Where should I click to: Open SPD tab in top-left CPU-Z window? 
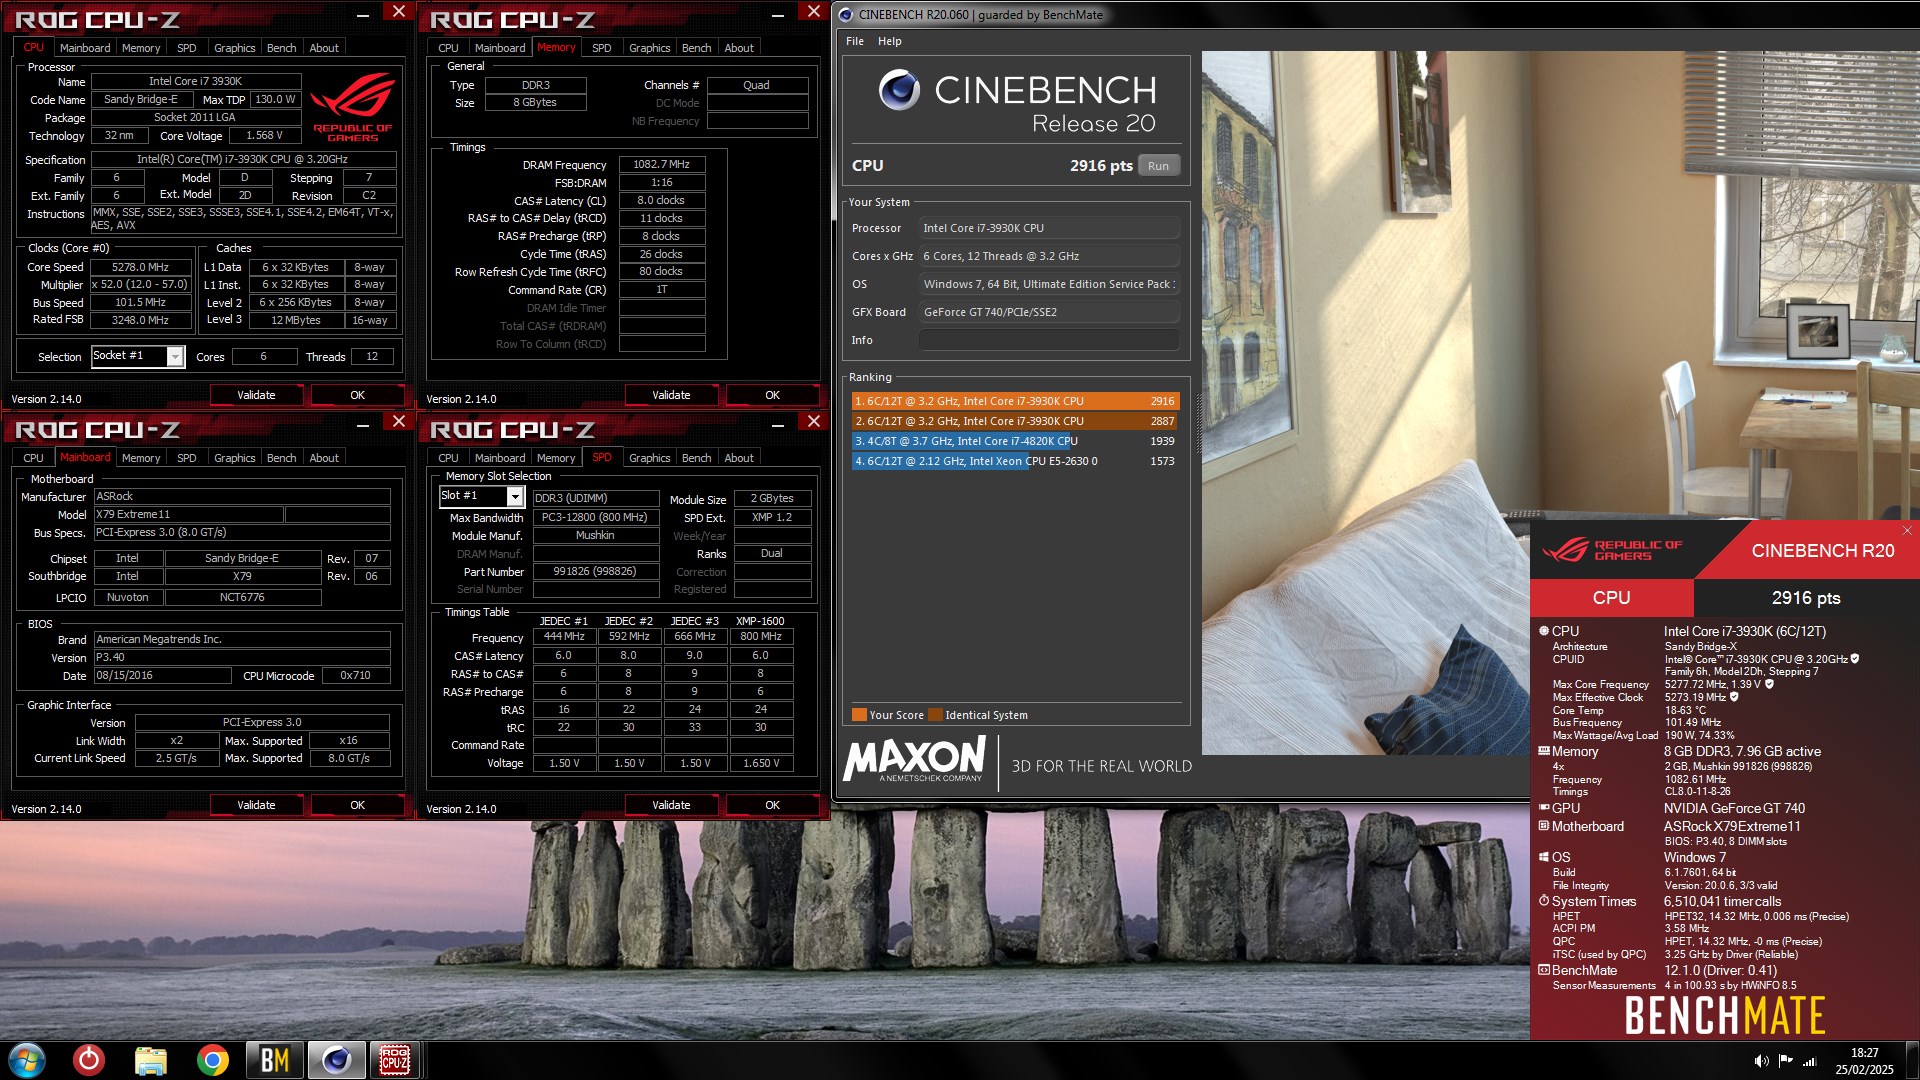tap(187, 48)
